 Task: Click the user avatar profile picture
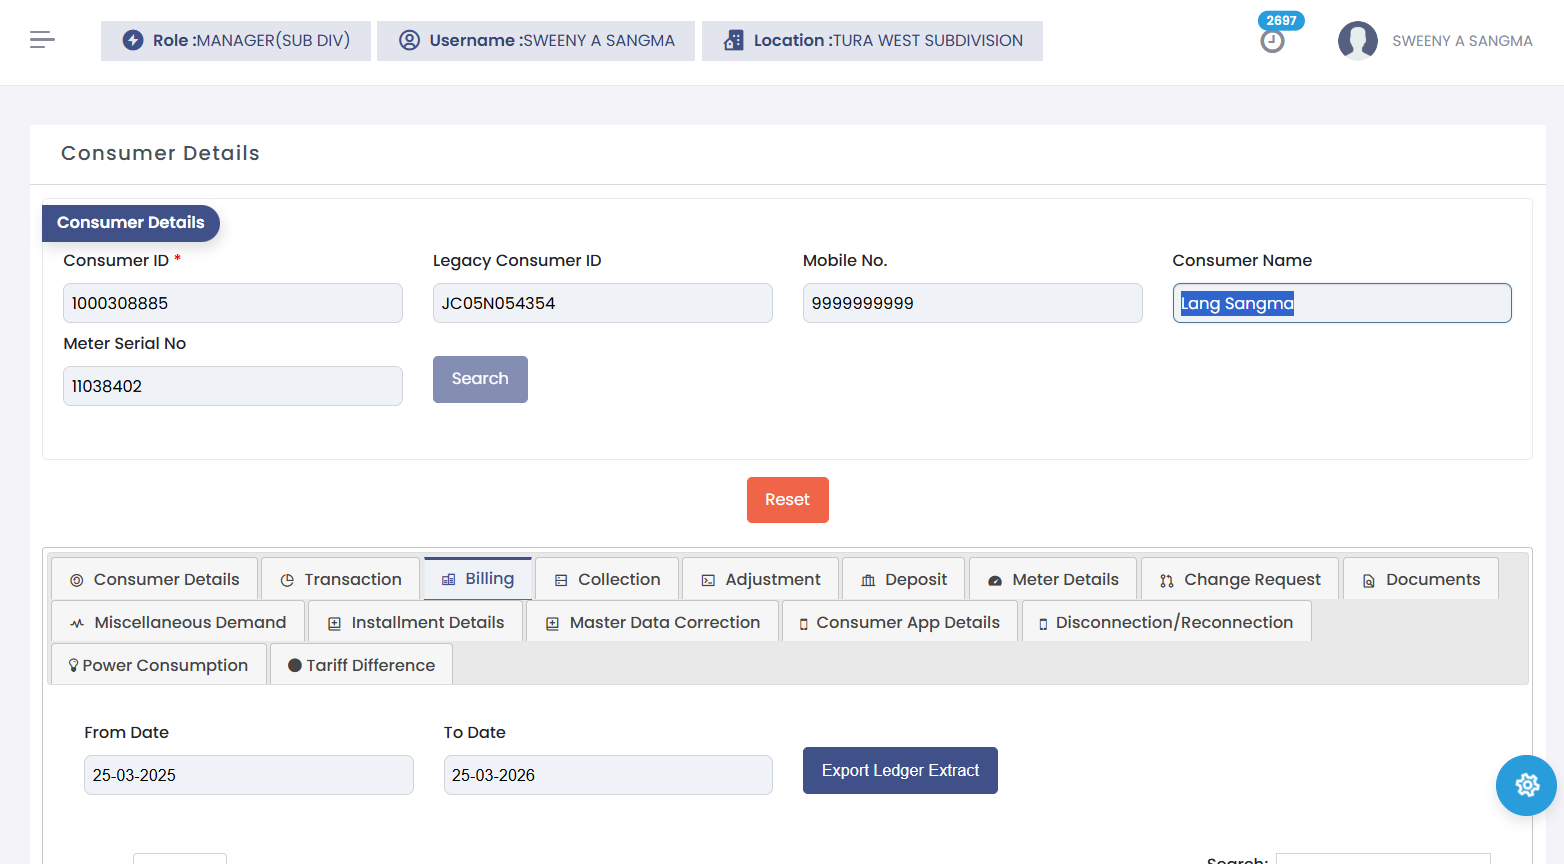coord(1357,41)
